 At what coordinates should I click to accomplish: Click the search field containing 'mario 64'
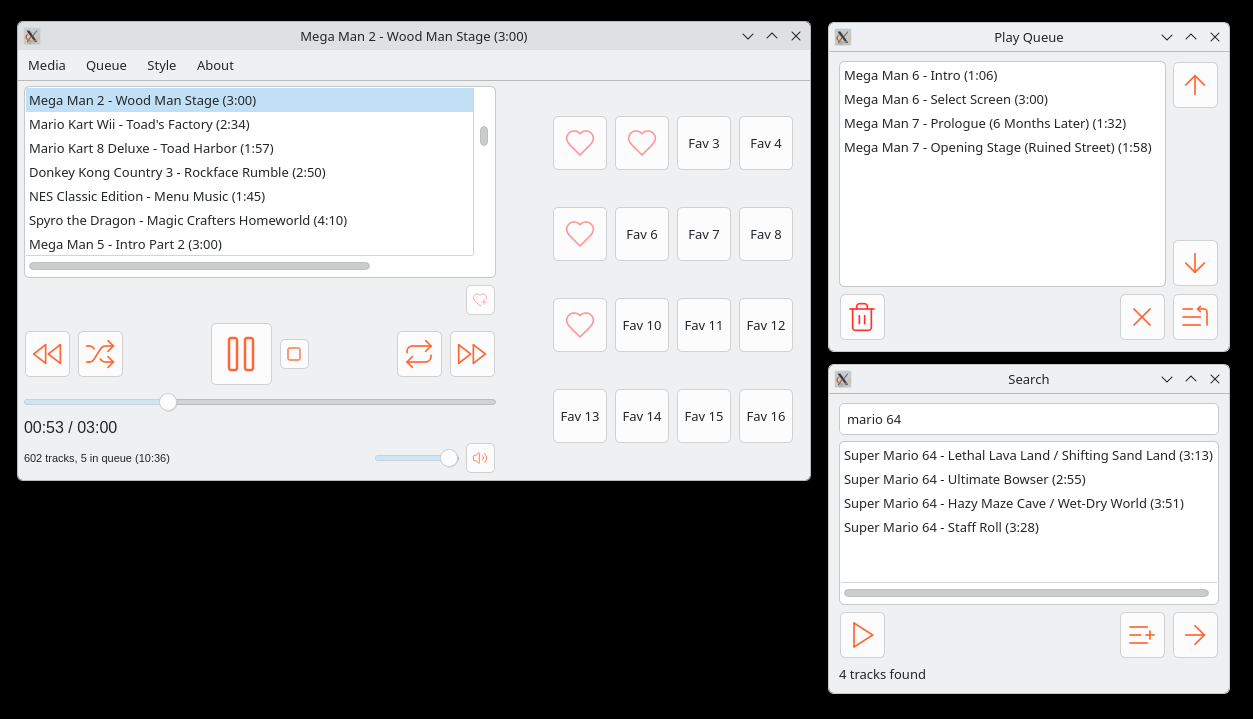(1028, 420)
